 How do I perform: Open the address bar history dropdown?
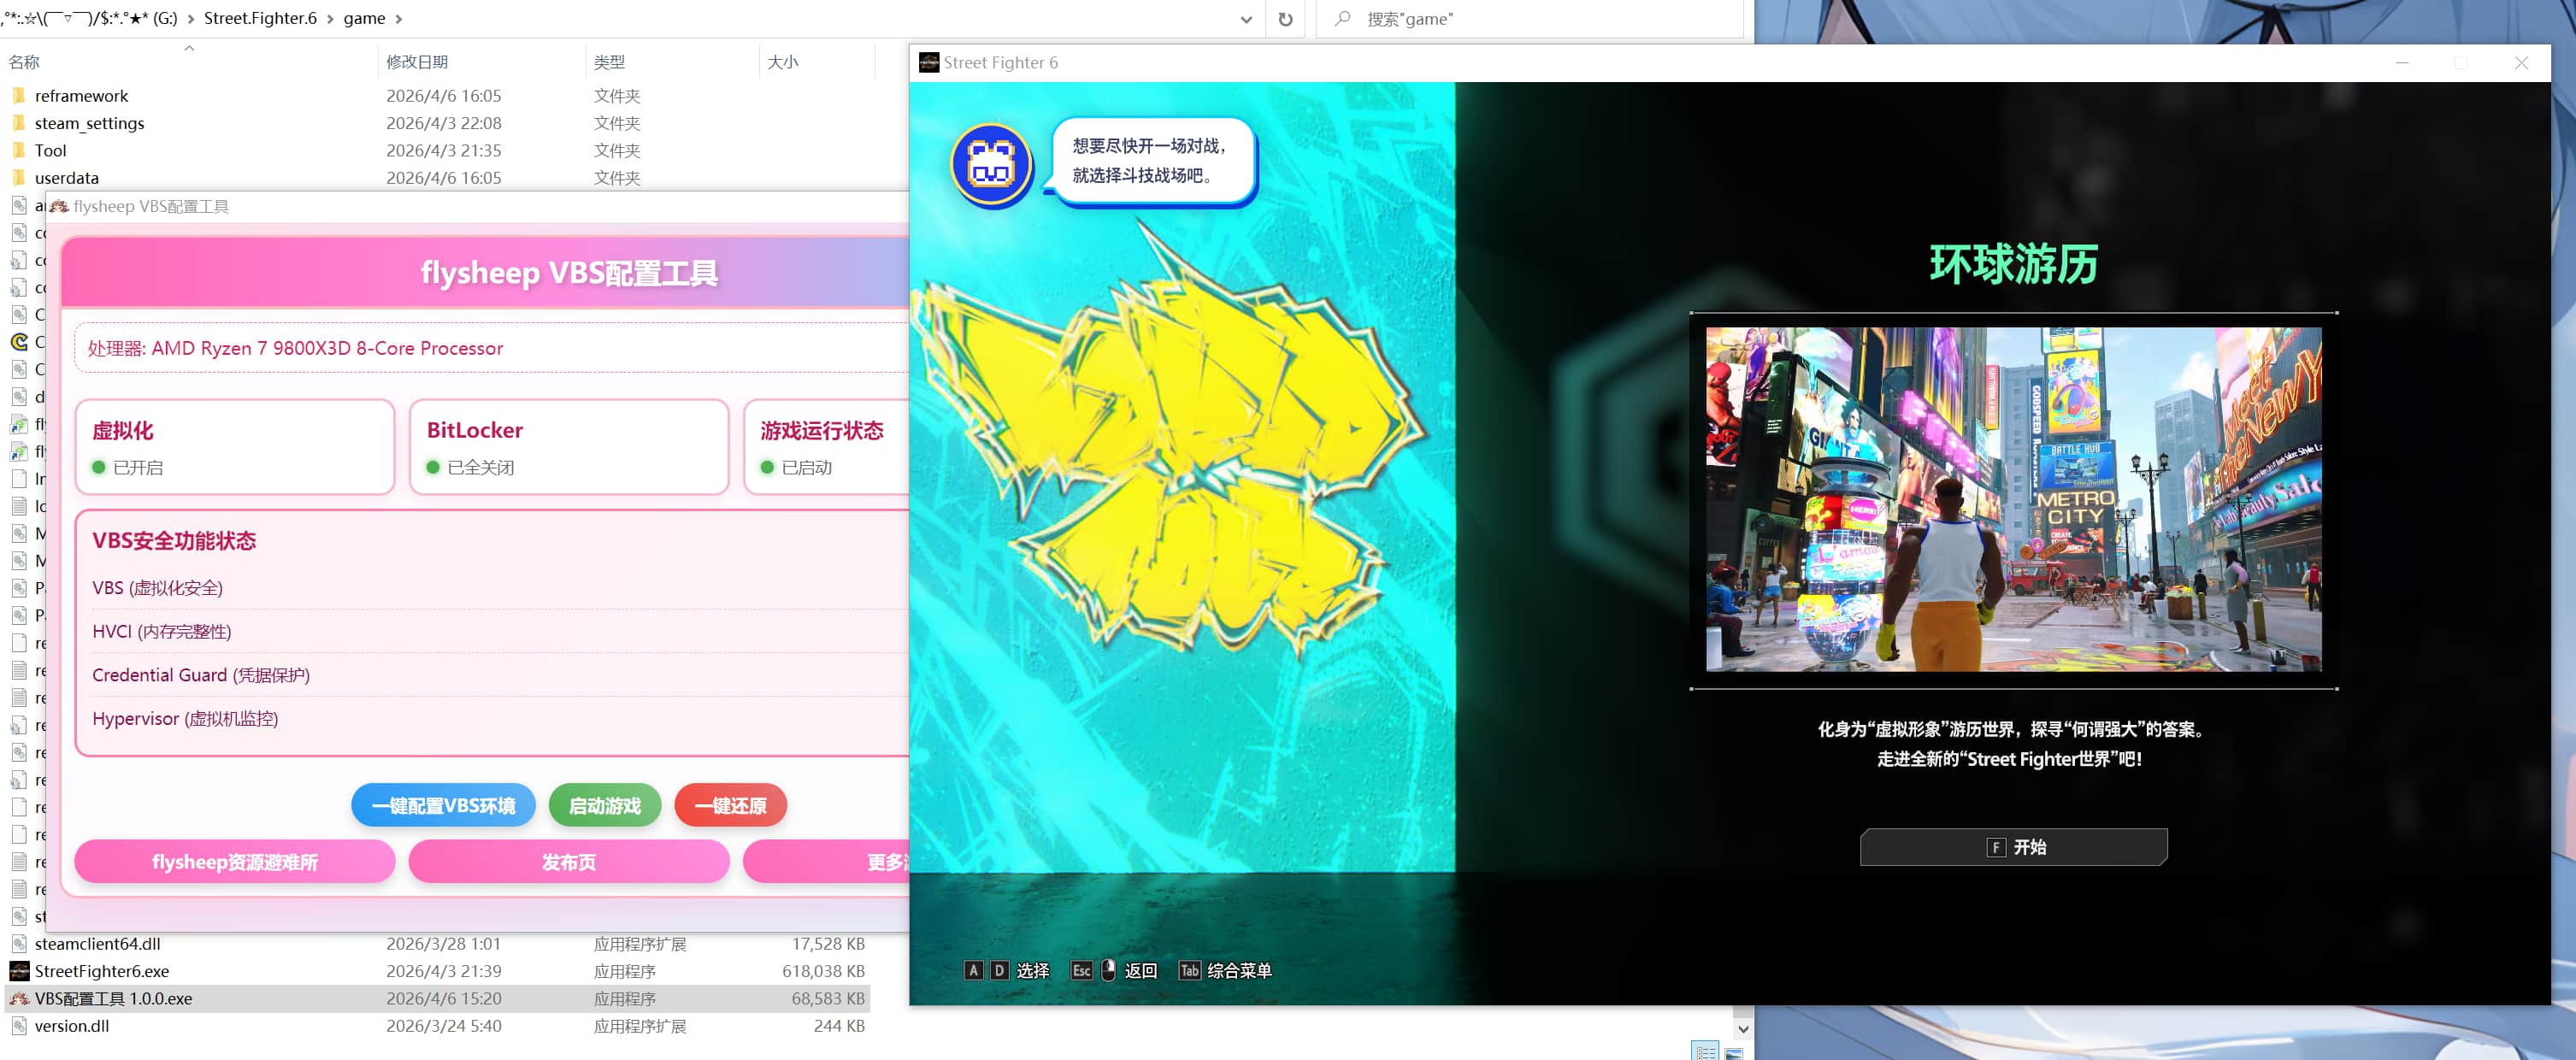(x=1246, y=19)
